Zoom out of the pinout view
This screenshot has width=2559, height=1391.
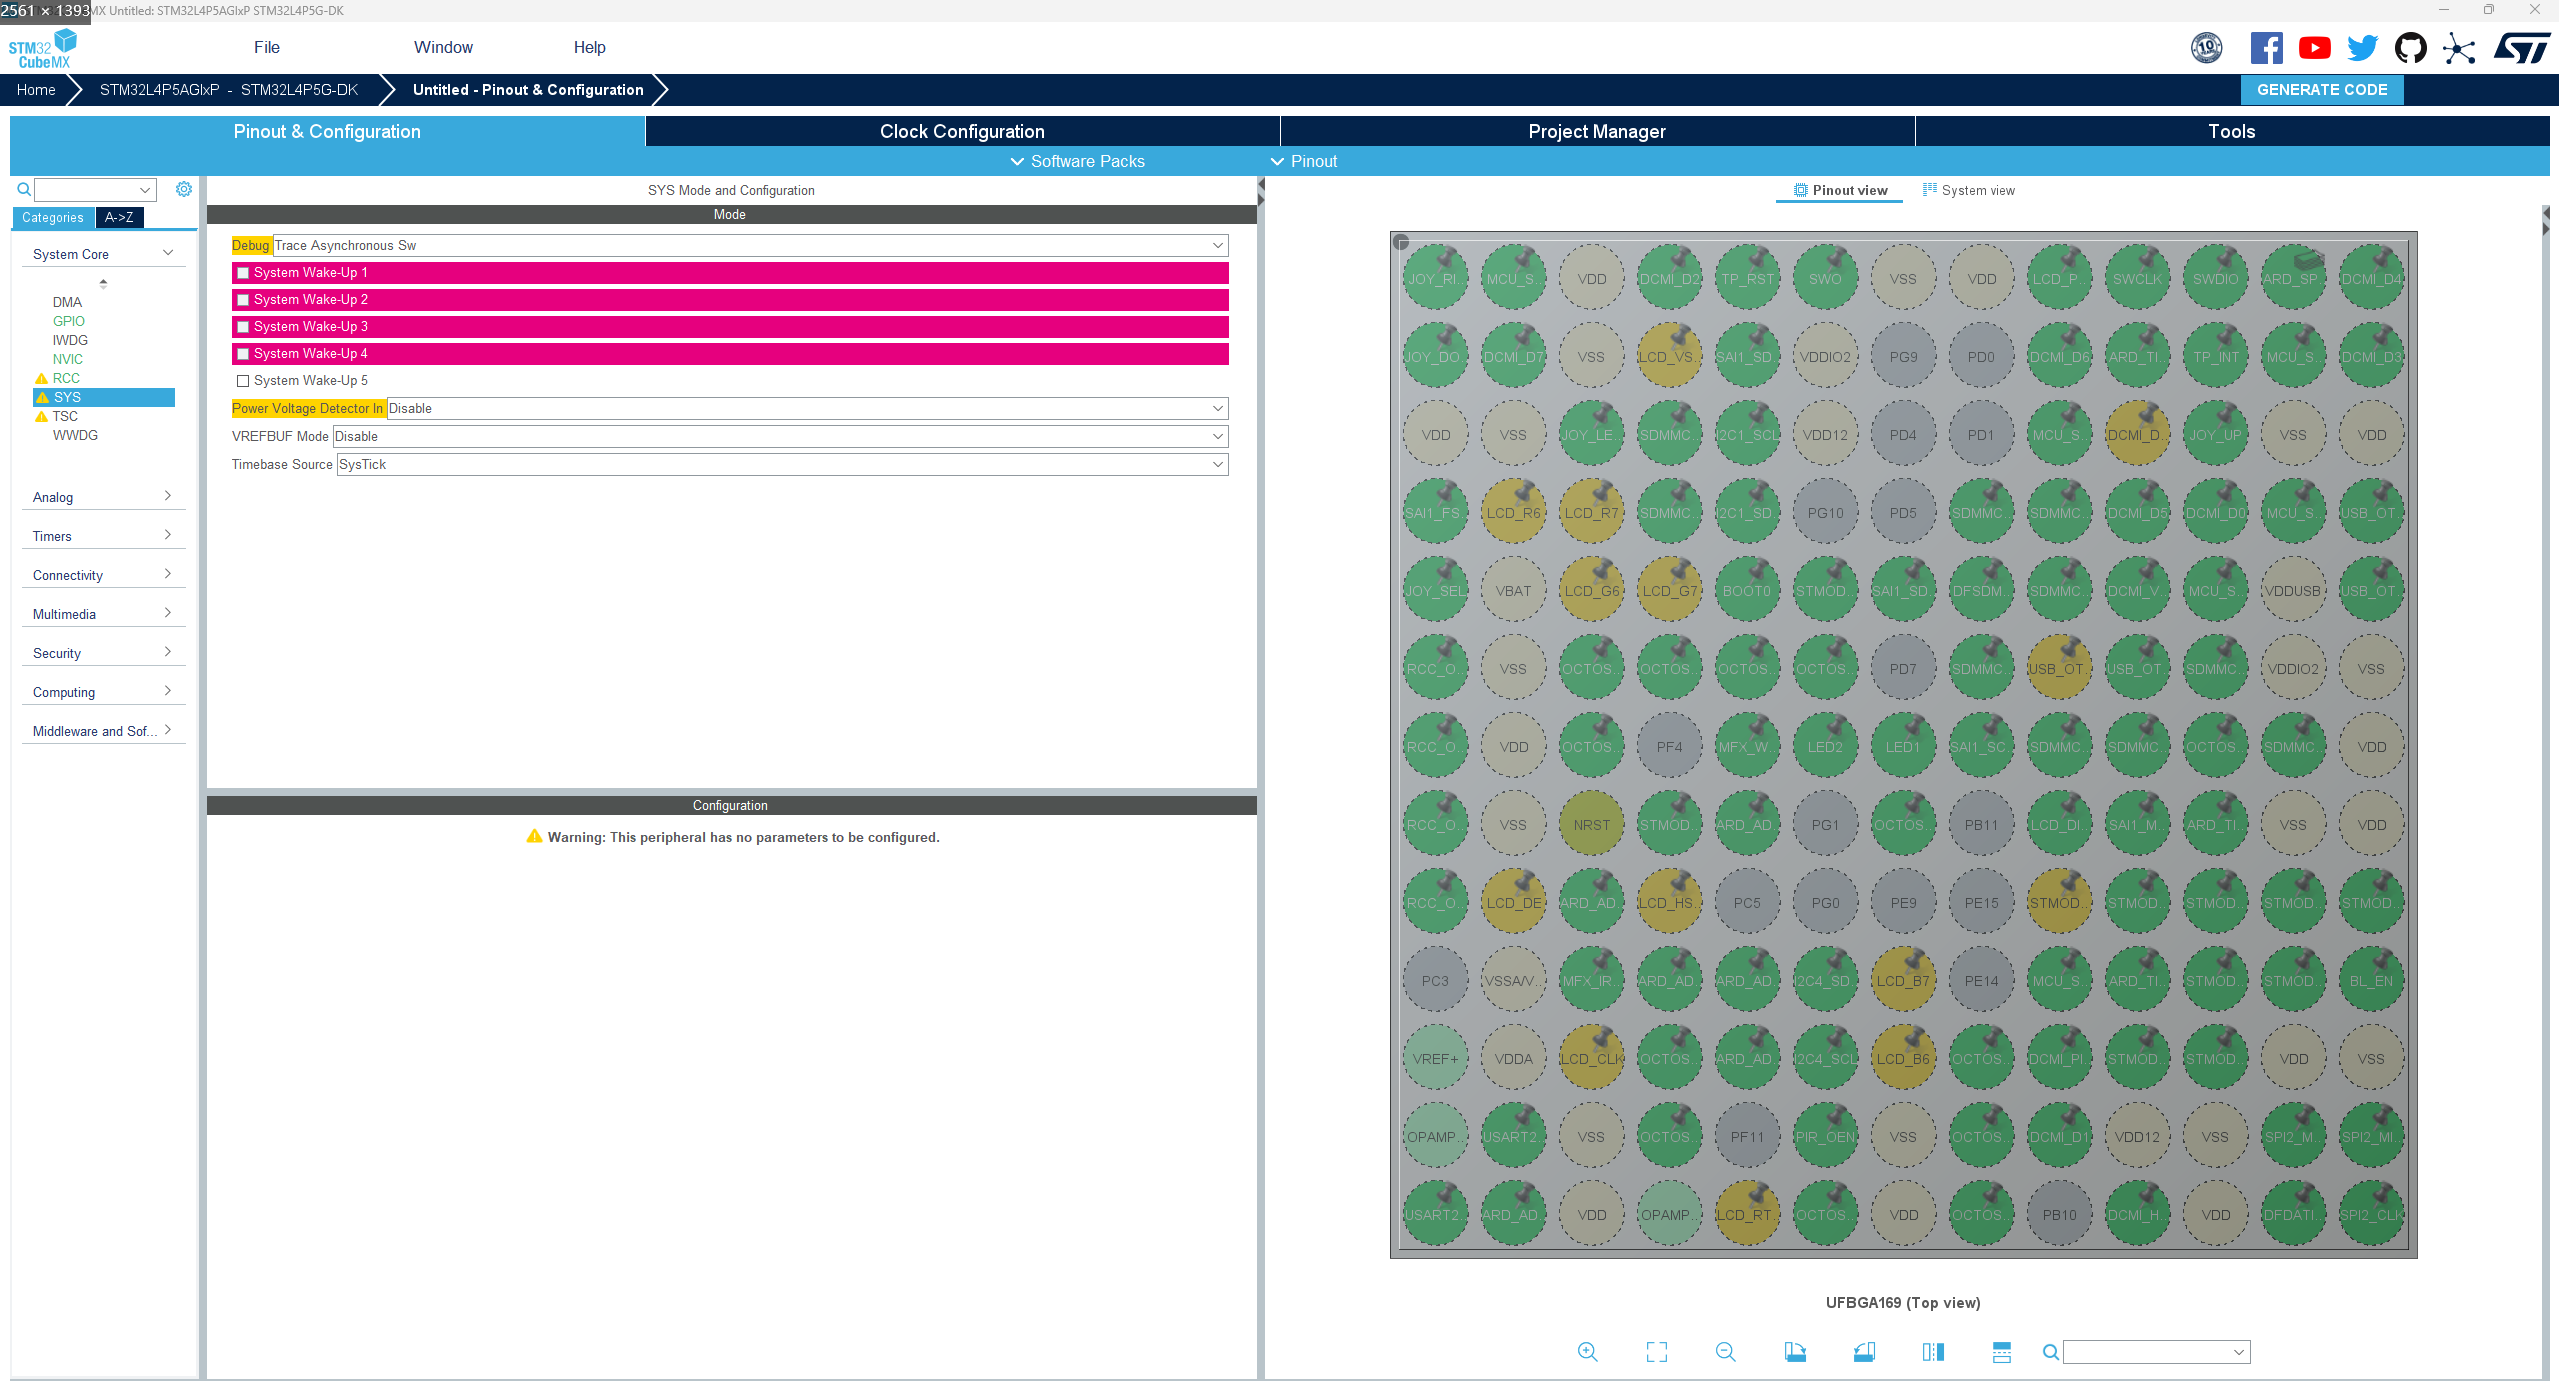(1725, 1352)
